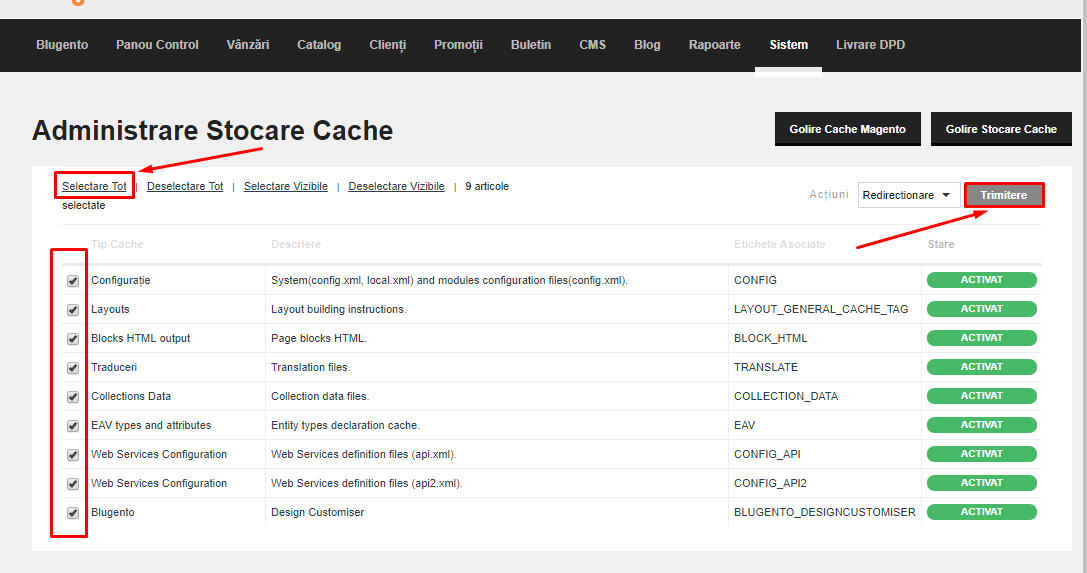Open the CMS menu
This screenshot has width=1087, height=573.
click(x=593, y=45)
